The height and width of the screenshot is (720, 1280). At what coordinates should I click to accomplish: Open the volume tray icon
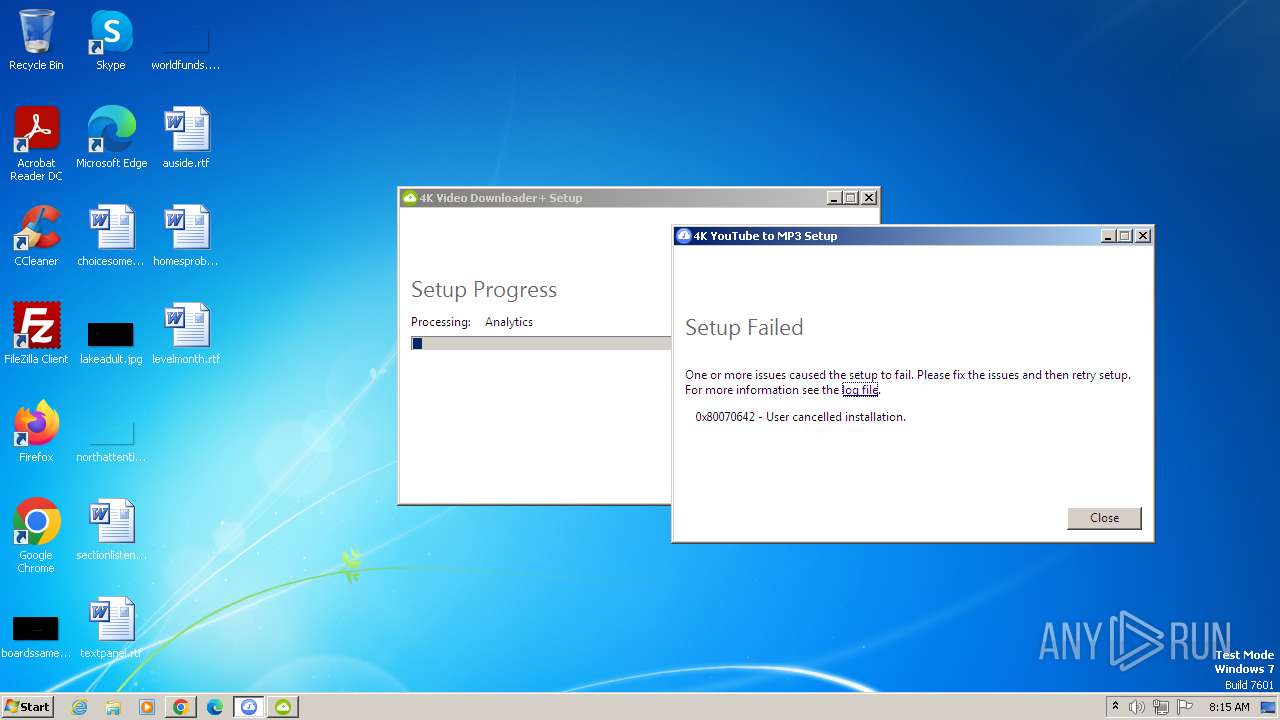pos(1137,707)
